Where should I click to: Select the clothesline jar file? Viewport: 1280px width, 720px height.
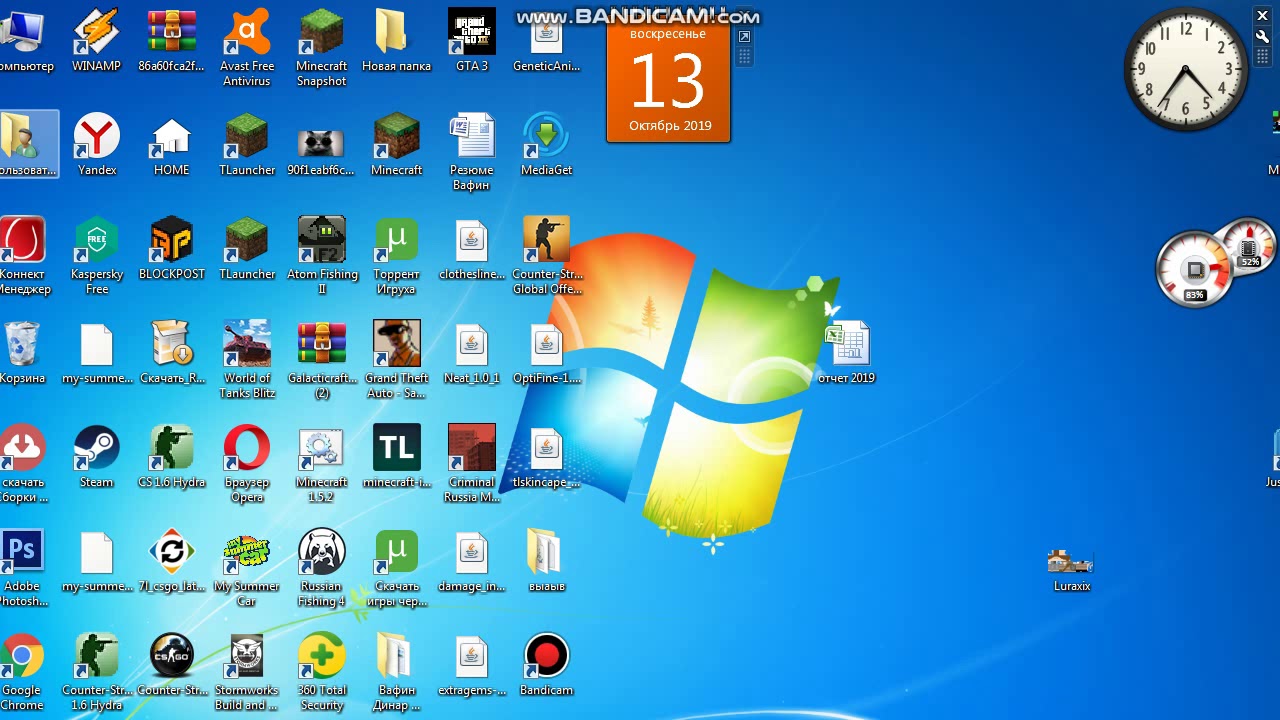pos(472,248)
